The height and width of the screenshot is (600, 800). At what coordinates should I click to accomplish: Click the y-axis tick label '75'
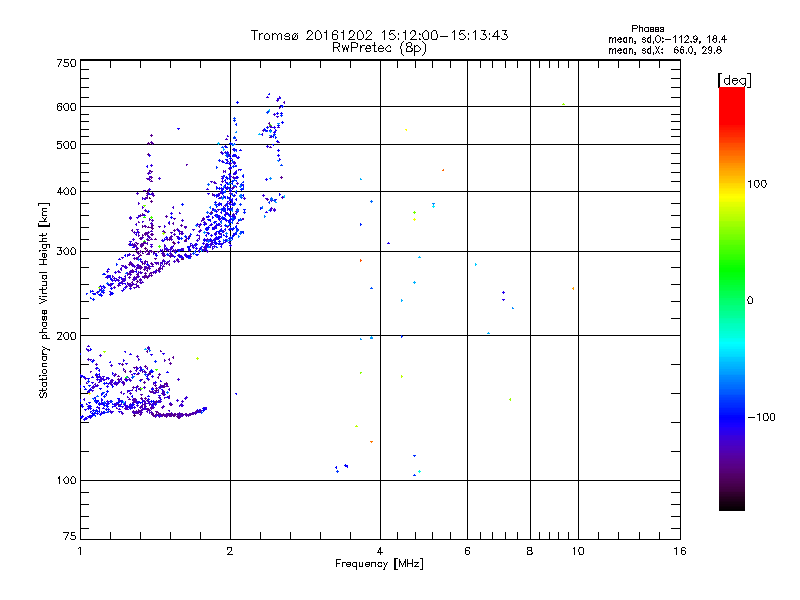coord(70,536)
